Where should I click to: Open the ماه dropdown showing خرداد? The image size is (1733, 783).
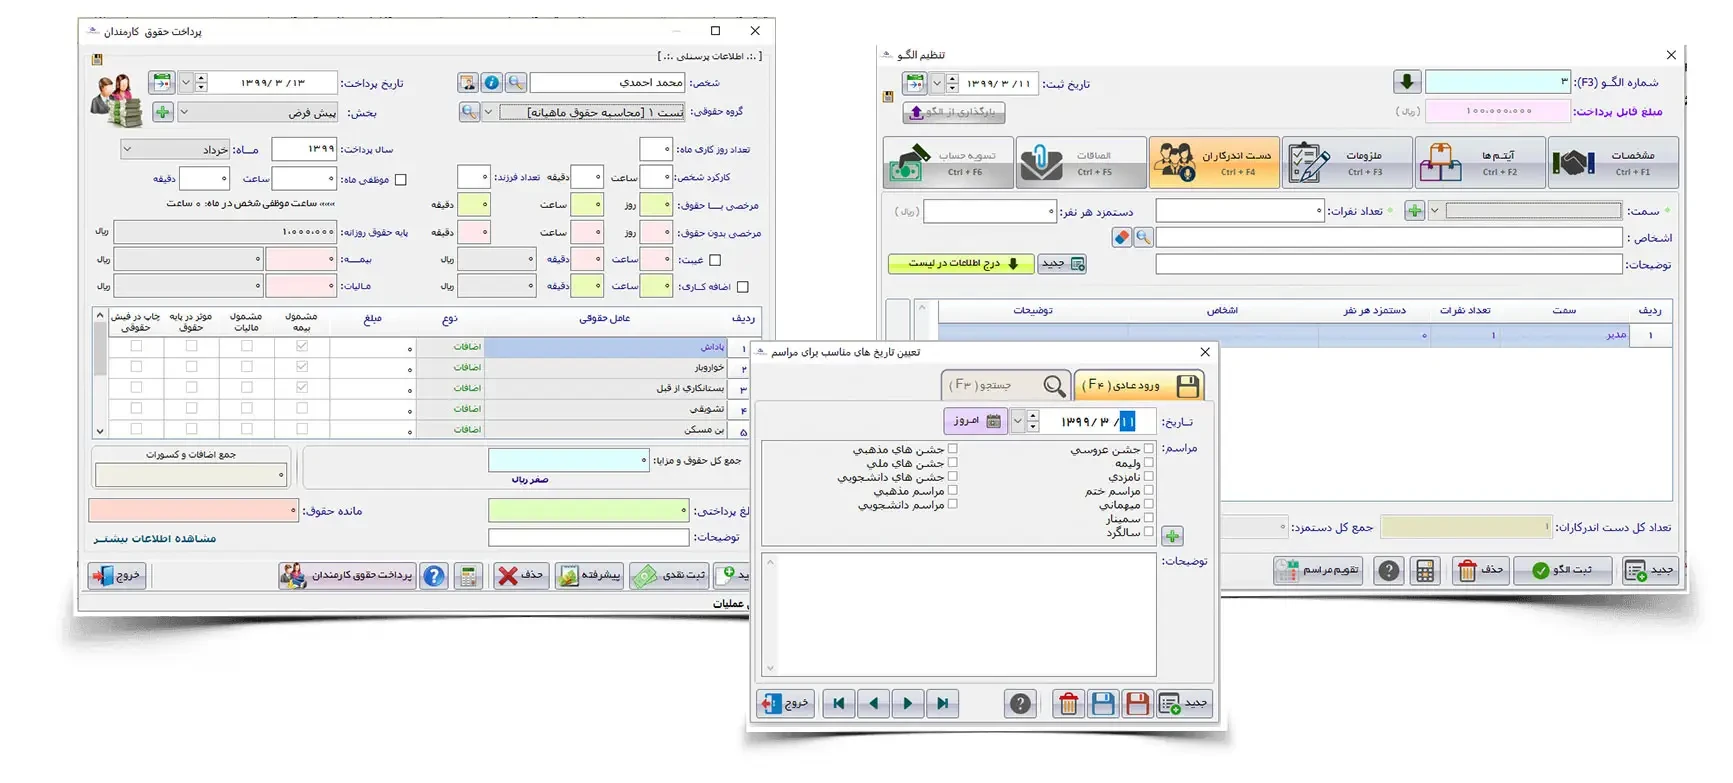coord(128,149)
